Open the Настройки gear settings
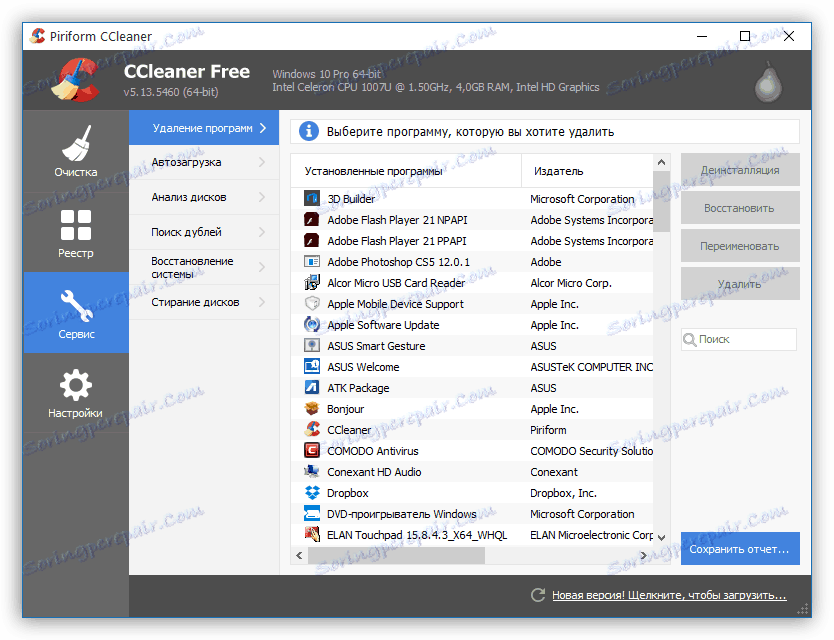Image resolution: width=834 pixels, height=640 pixels. point(76,393)
